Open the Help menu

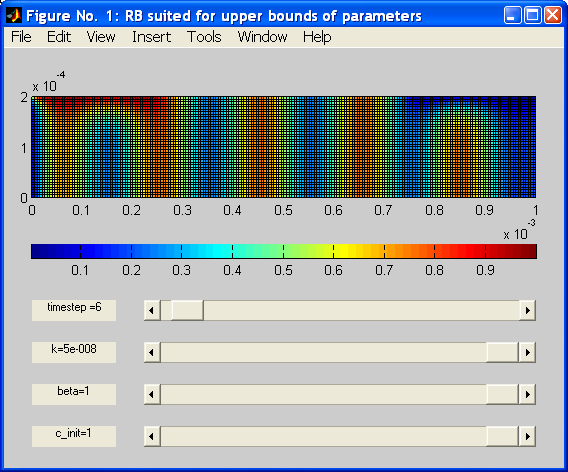tap(317, 37)
